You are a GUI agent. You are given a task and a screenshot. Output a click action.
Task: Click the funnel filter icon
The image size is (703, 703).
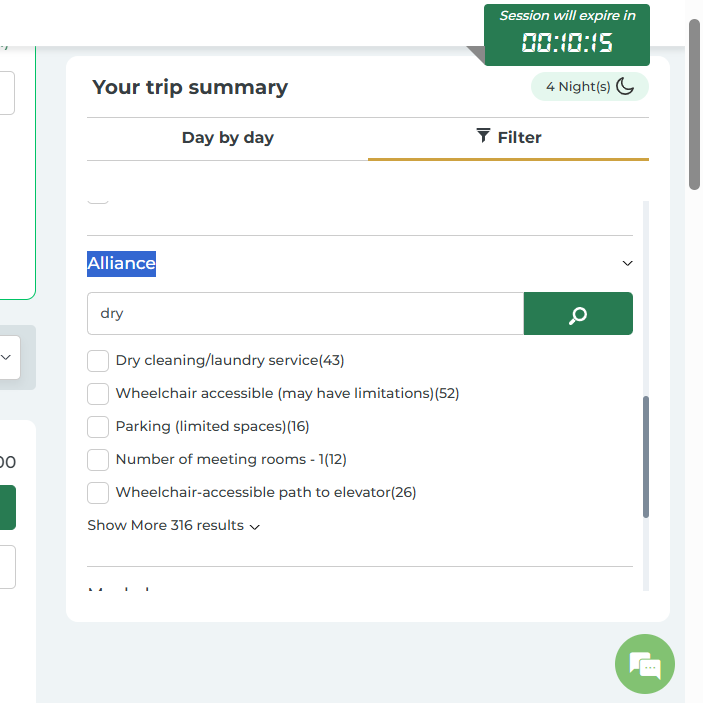(484, 136)
